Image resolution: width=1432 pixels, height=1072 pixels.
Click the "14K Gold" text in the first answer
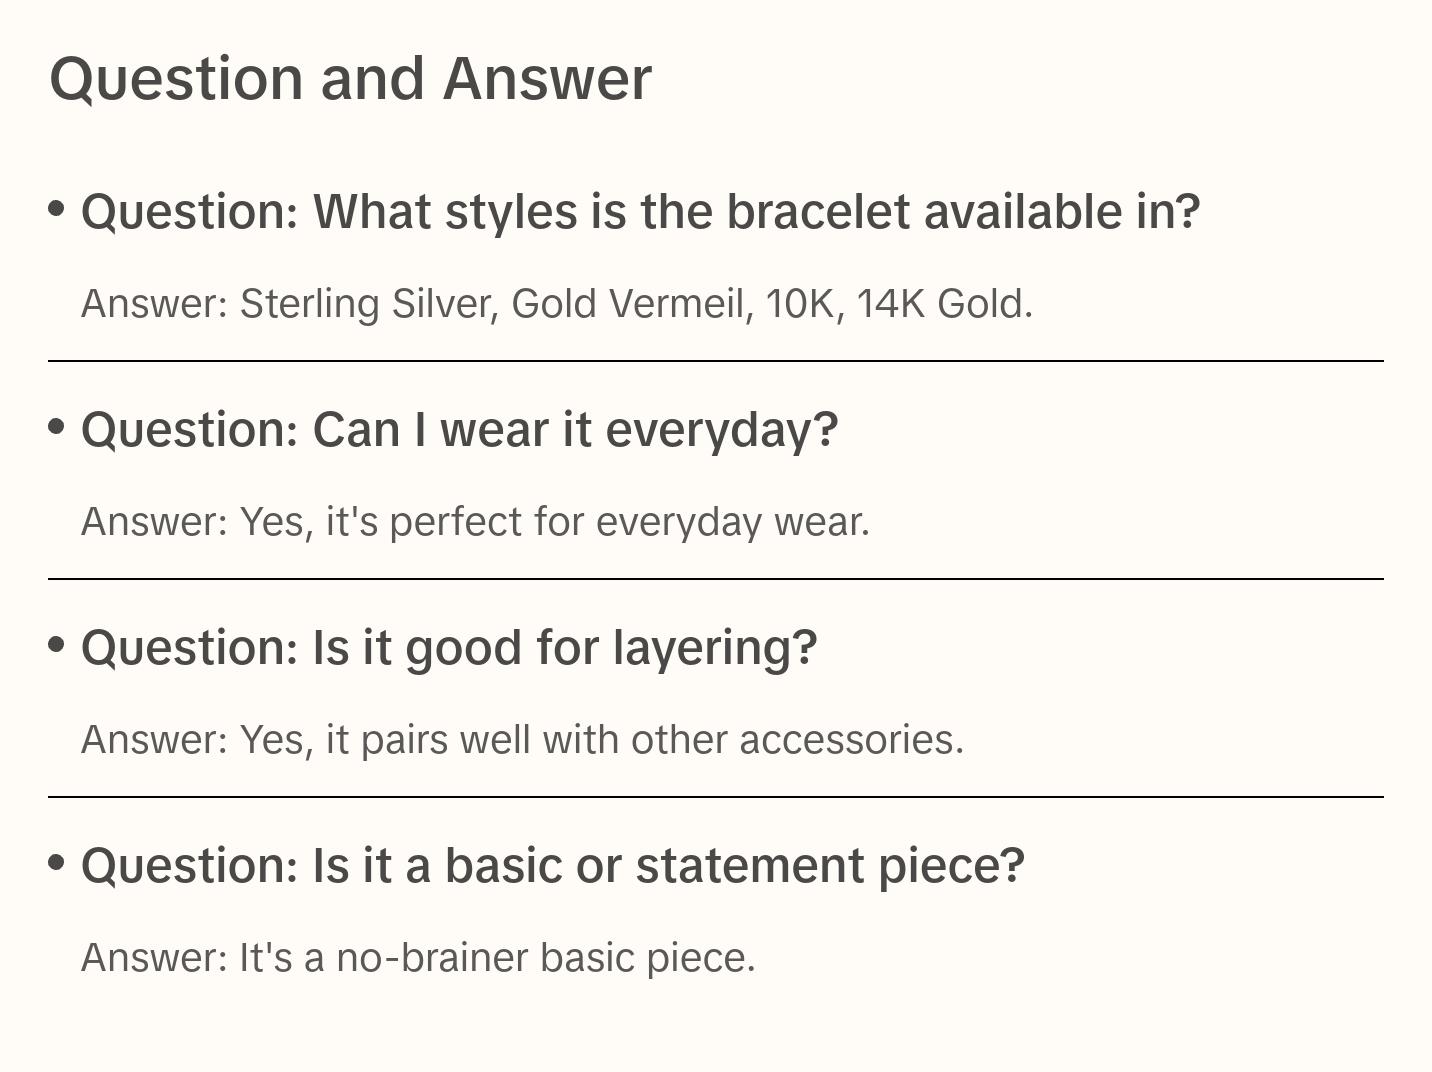(942, 304)
